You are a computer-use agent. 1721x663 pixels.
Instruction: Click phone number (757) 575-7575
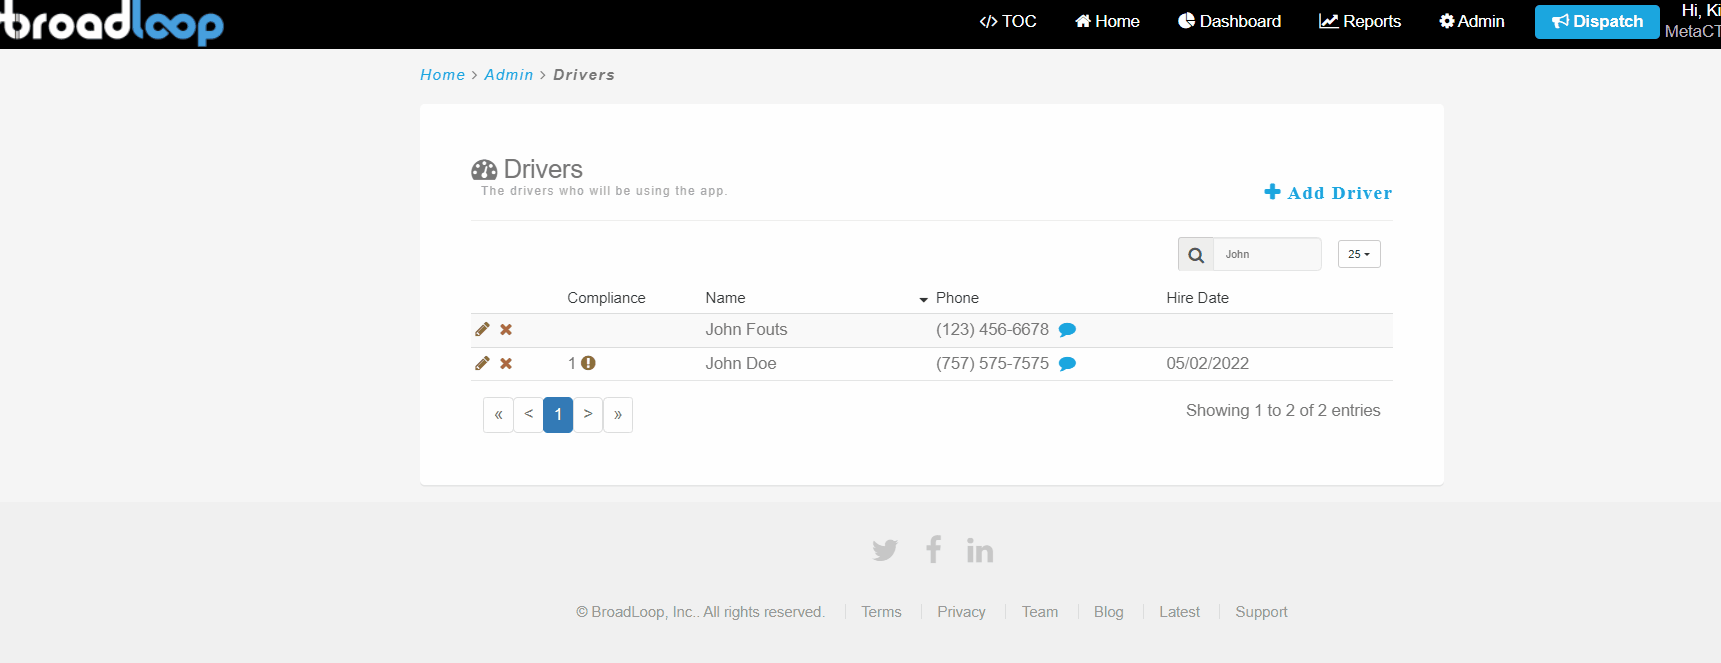click(992, 364)
